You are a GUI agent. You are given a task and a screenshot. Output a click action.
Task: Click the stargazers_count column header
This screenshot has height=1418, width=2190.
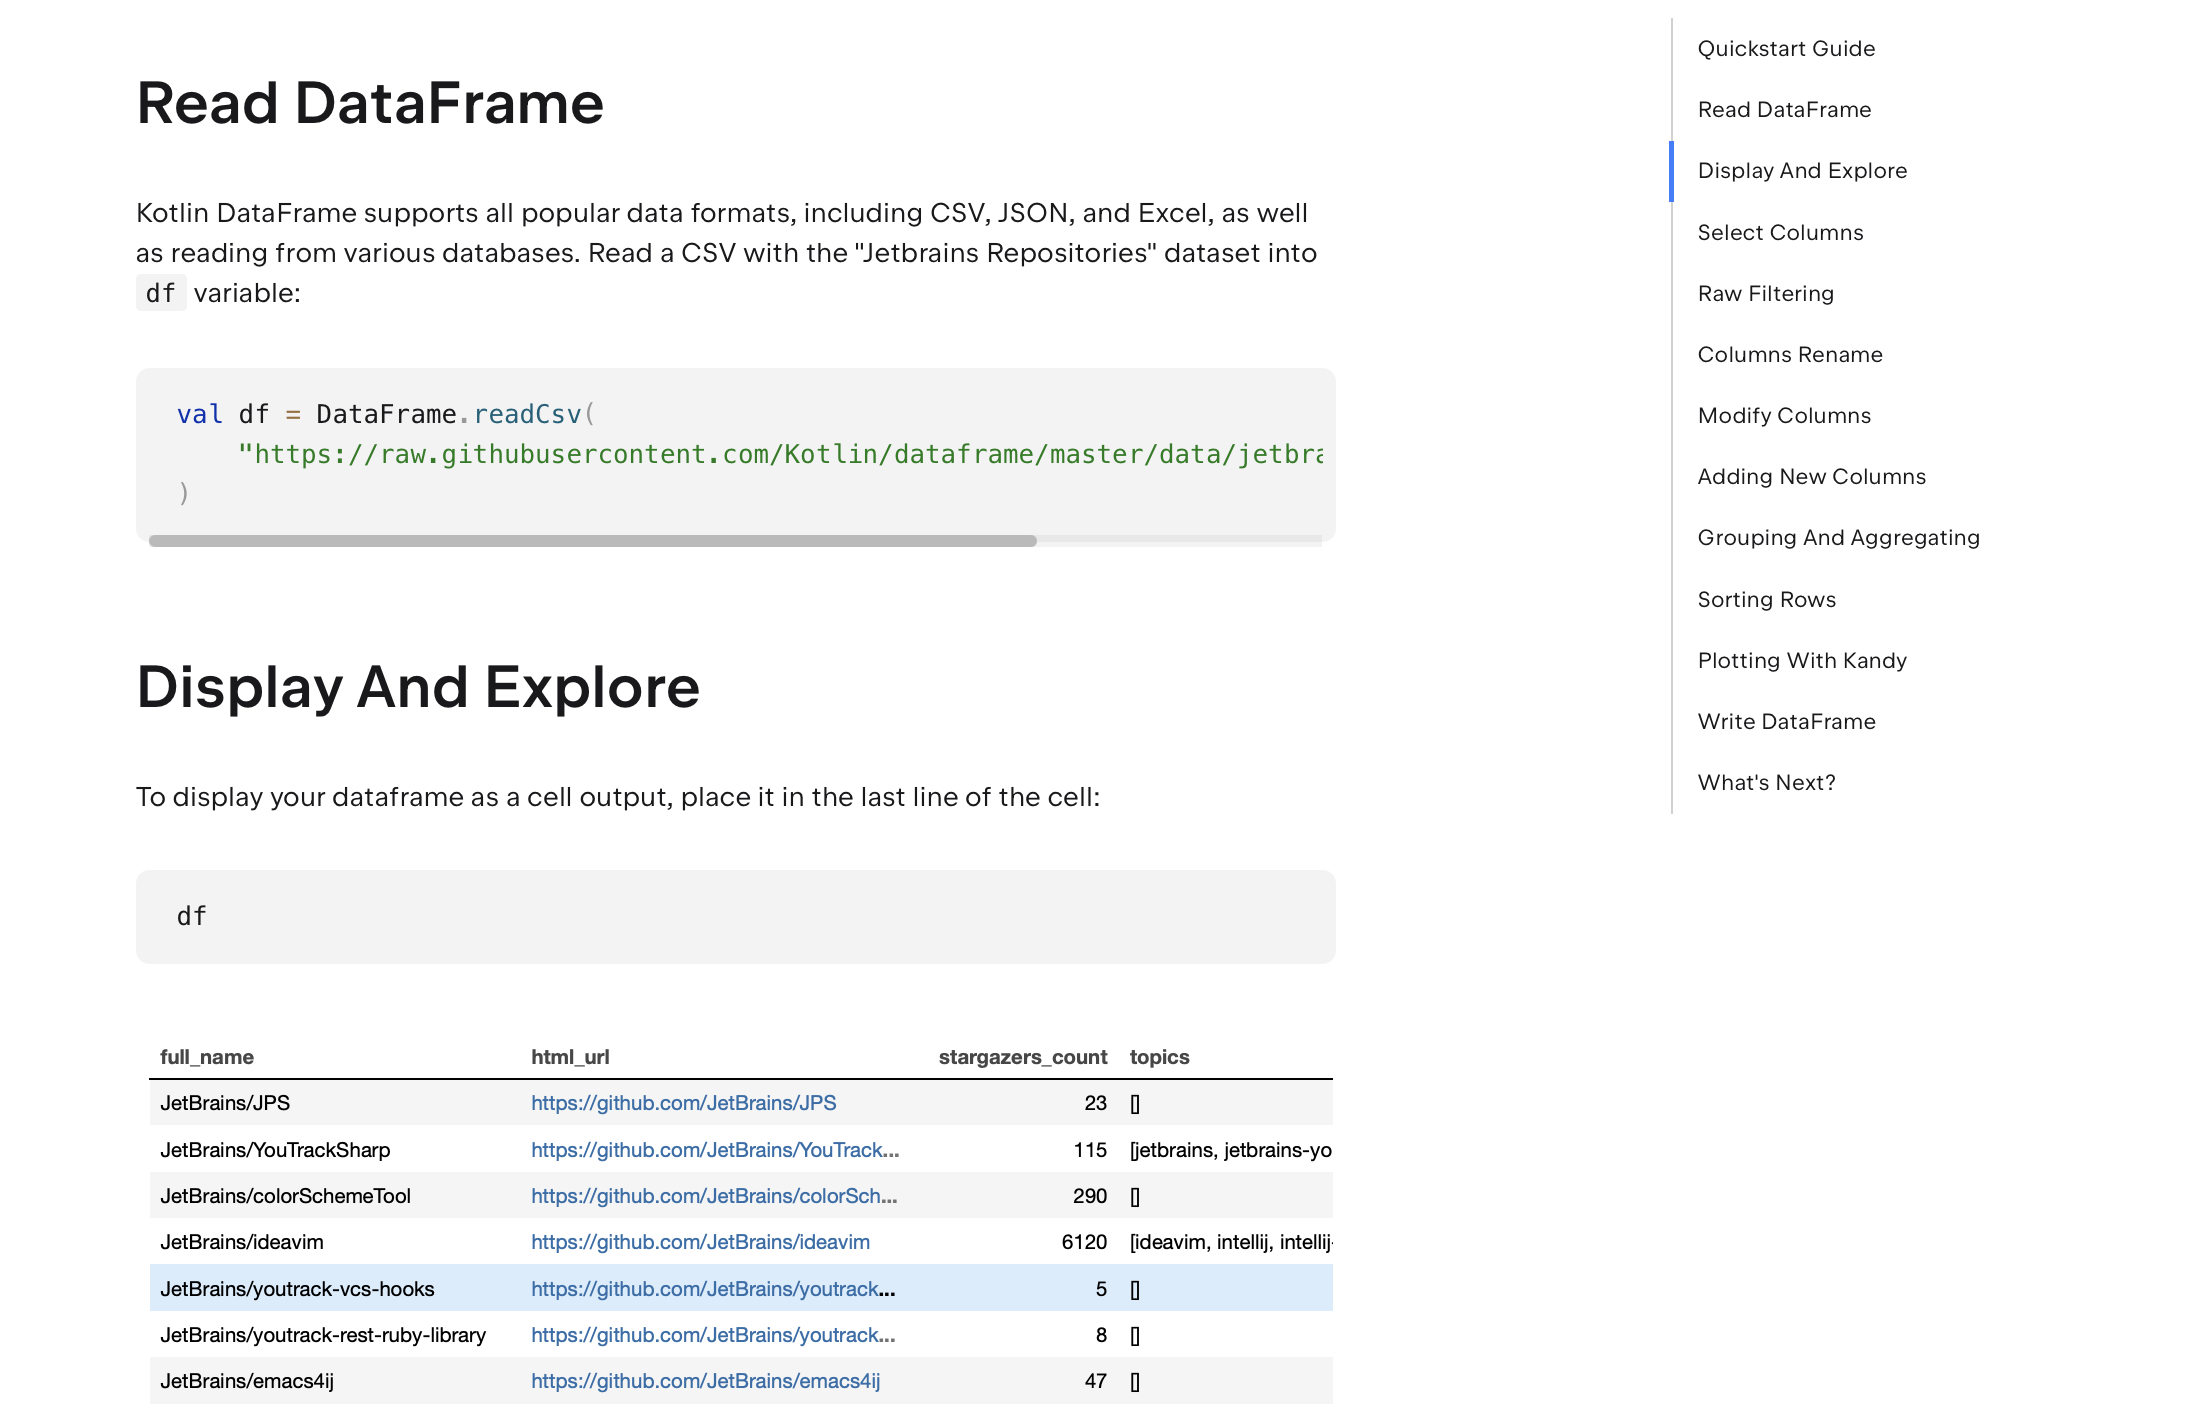pos(1022,1056)
